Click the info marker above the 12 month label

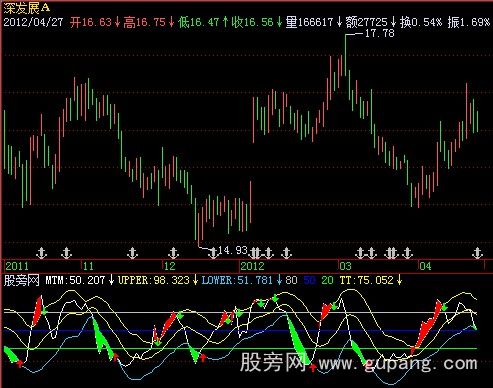pyautogui.click(x=173, y=253)
